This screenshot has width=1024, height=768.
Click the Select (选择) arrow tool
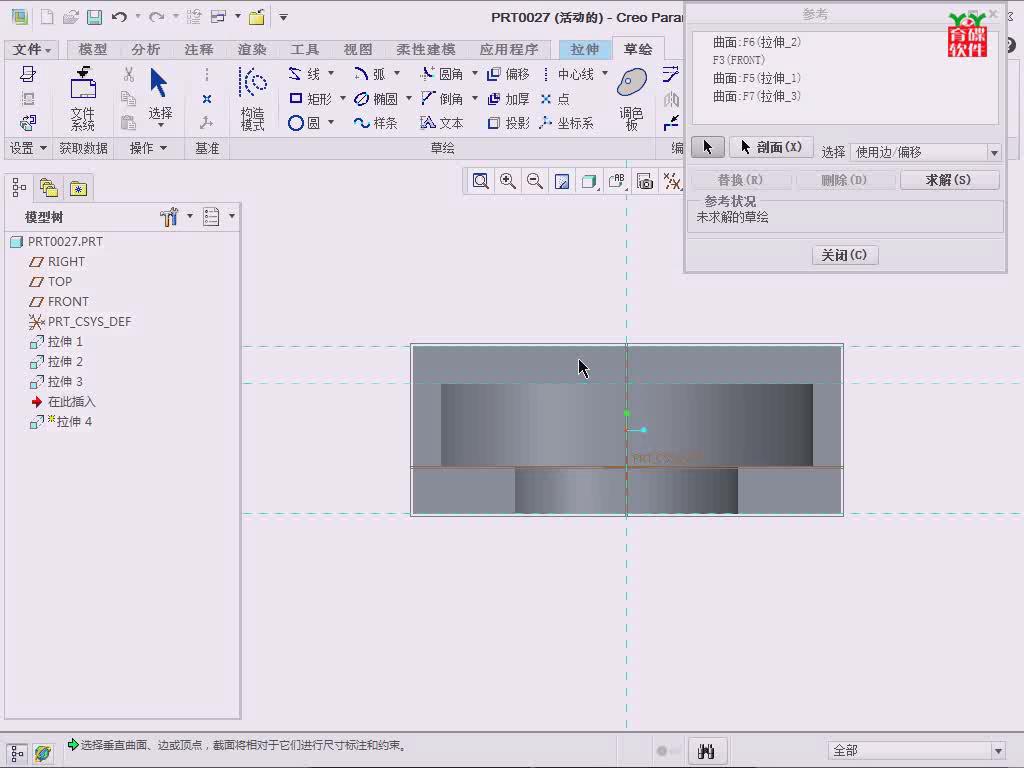[160, 96]
